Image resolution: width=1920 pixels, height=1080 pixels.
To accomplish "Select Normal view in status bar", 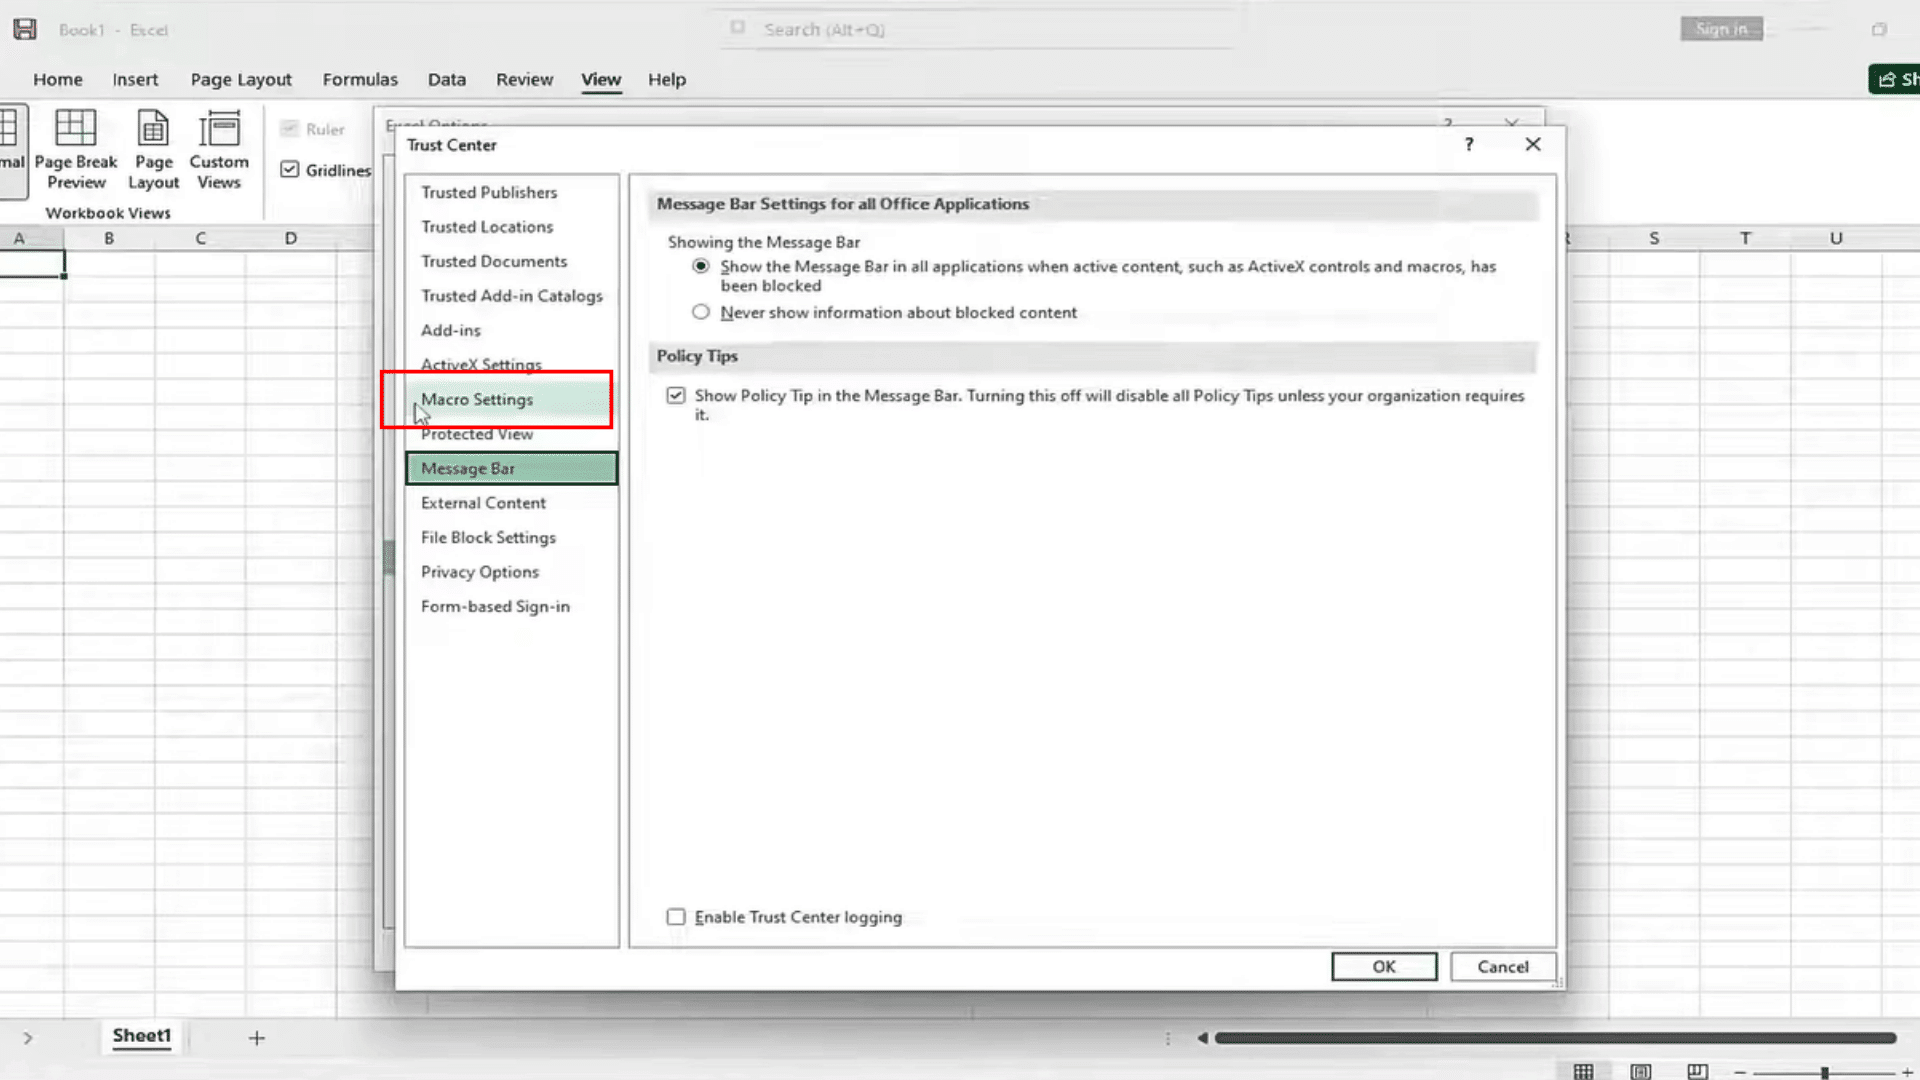I will (1583, 1071).
